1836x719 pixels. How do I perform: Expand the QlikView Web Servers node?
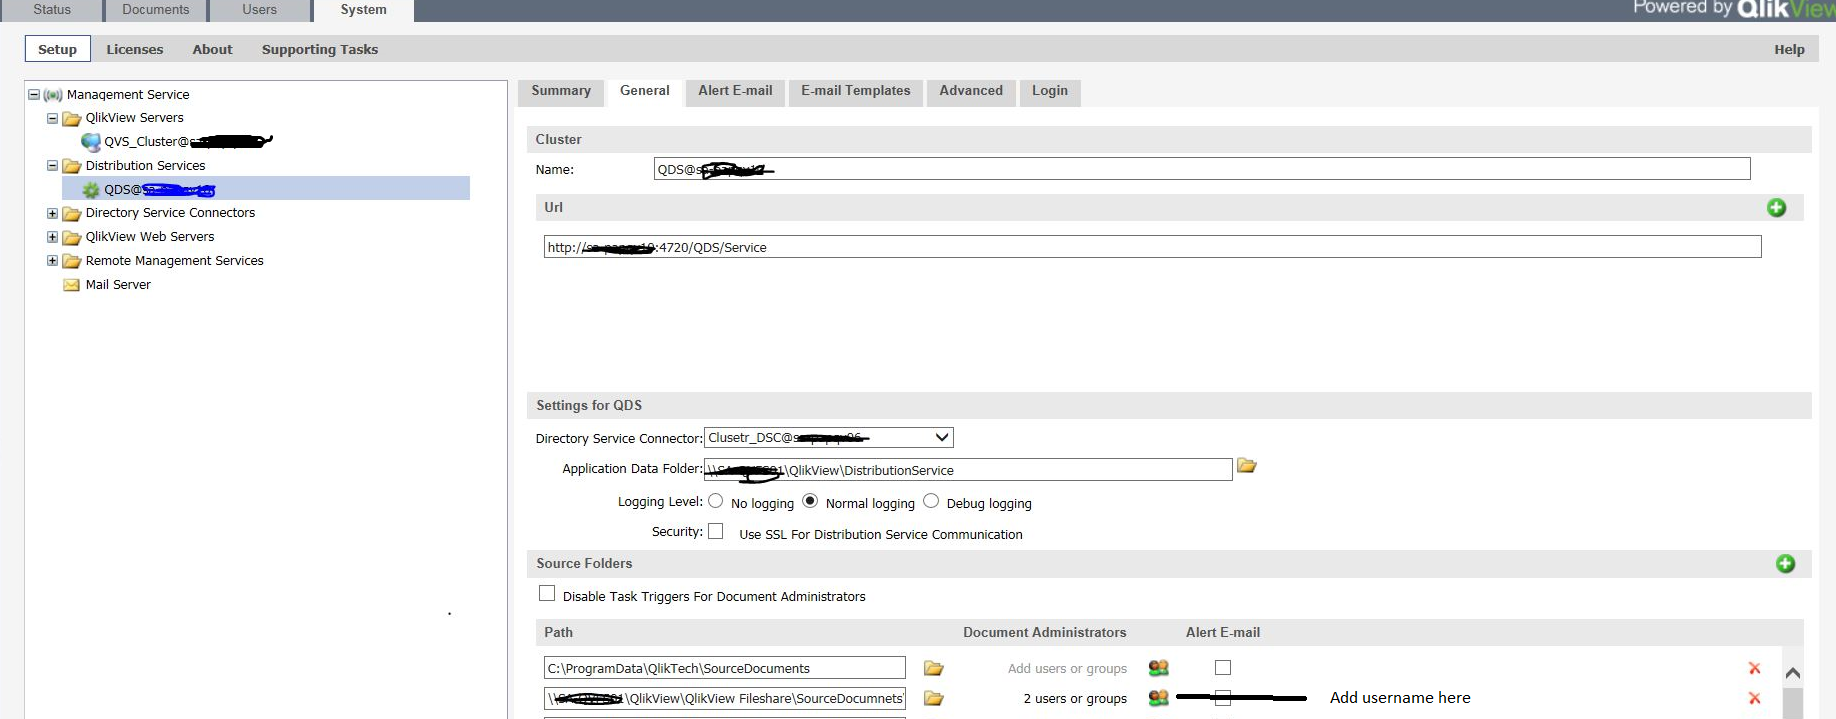[52, 237]
